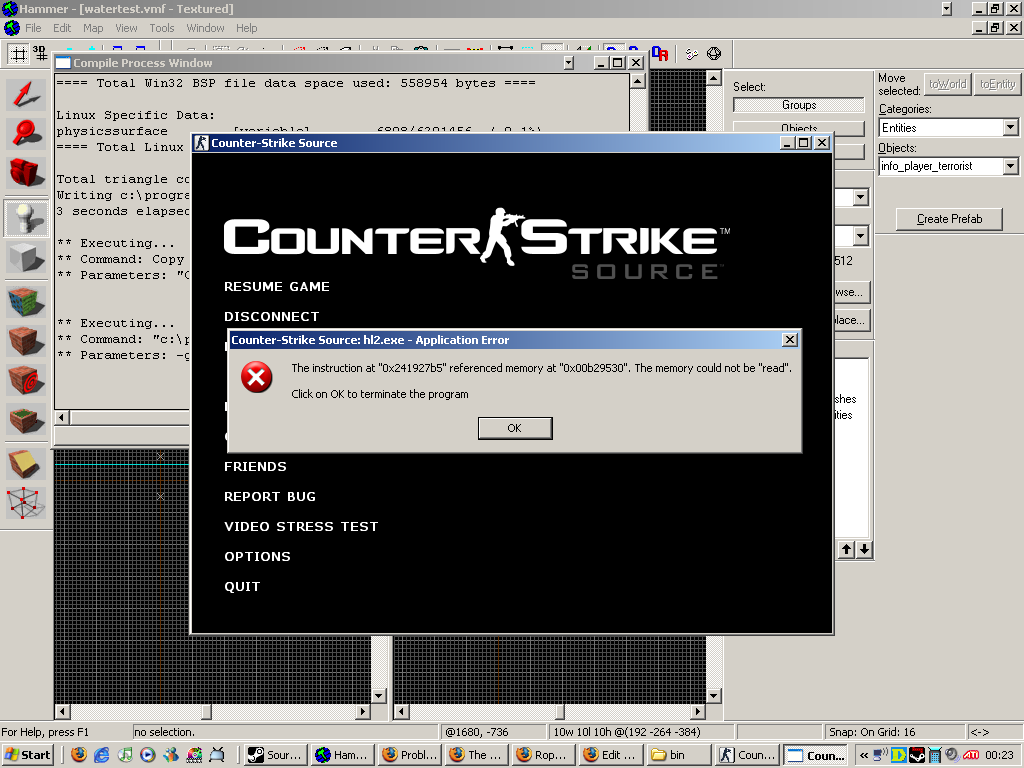Open OPTIONS in Counter-Strike menu

257,557
